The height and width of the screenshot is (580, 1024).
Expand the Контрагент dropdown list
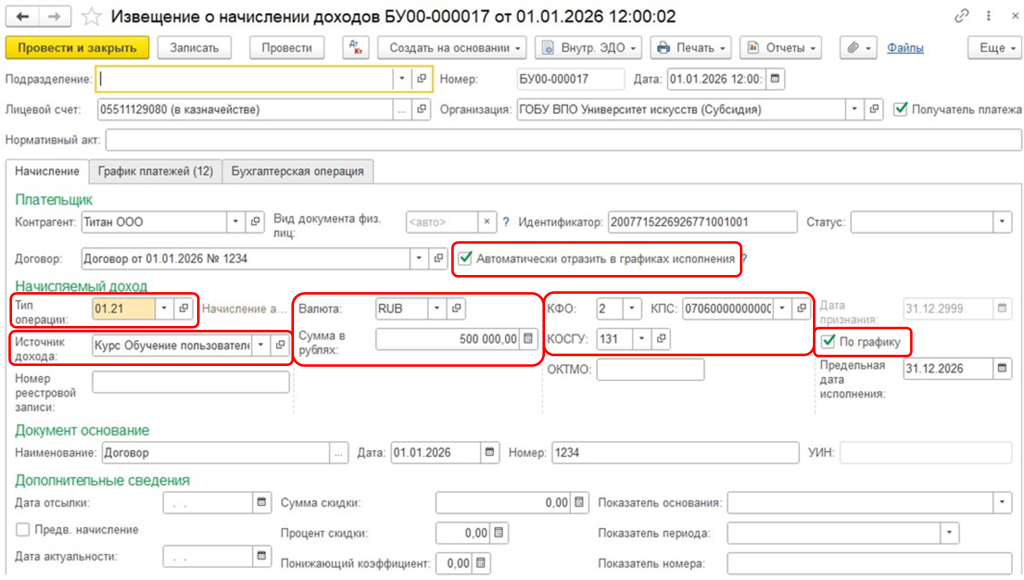pyautogui.click(x=236, y=222)
